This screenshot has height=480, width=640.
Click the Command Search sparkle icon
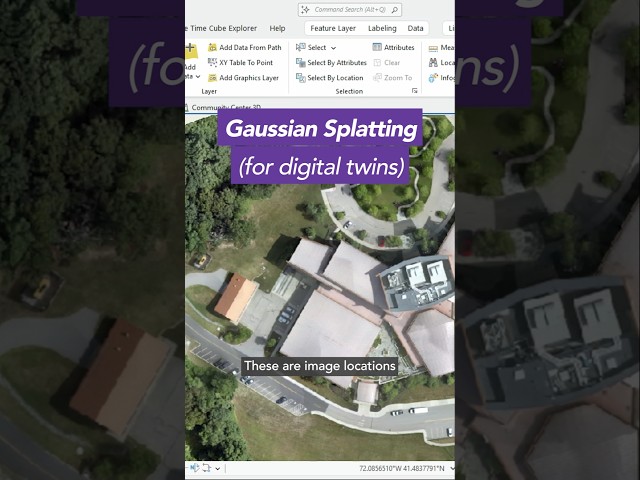coord(305,10)
